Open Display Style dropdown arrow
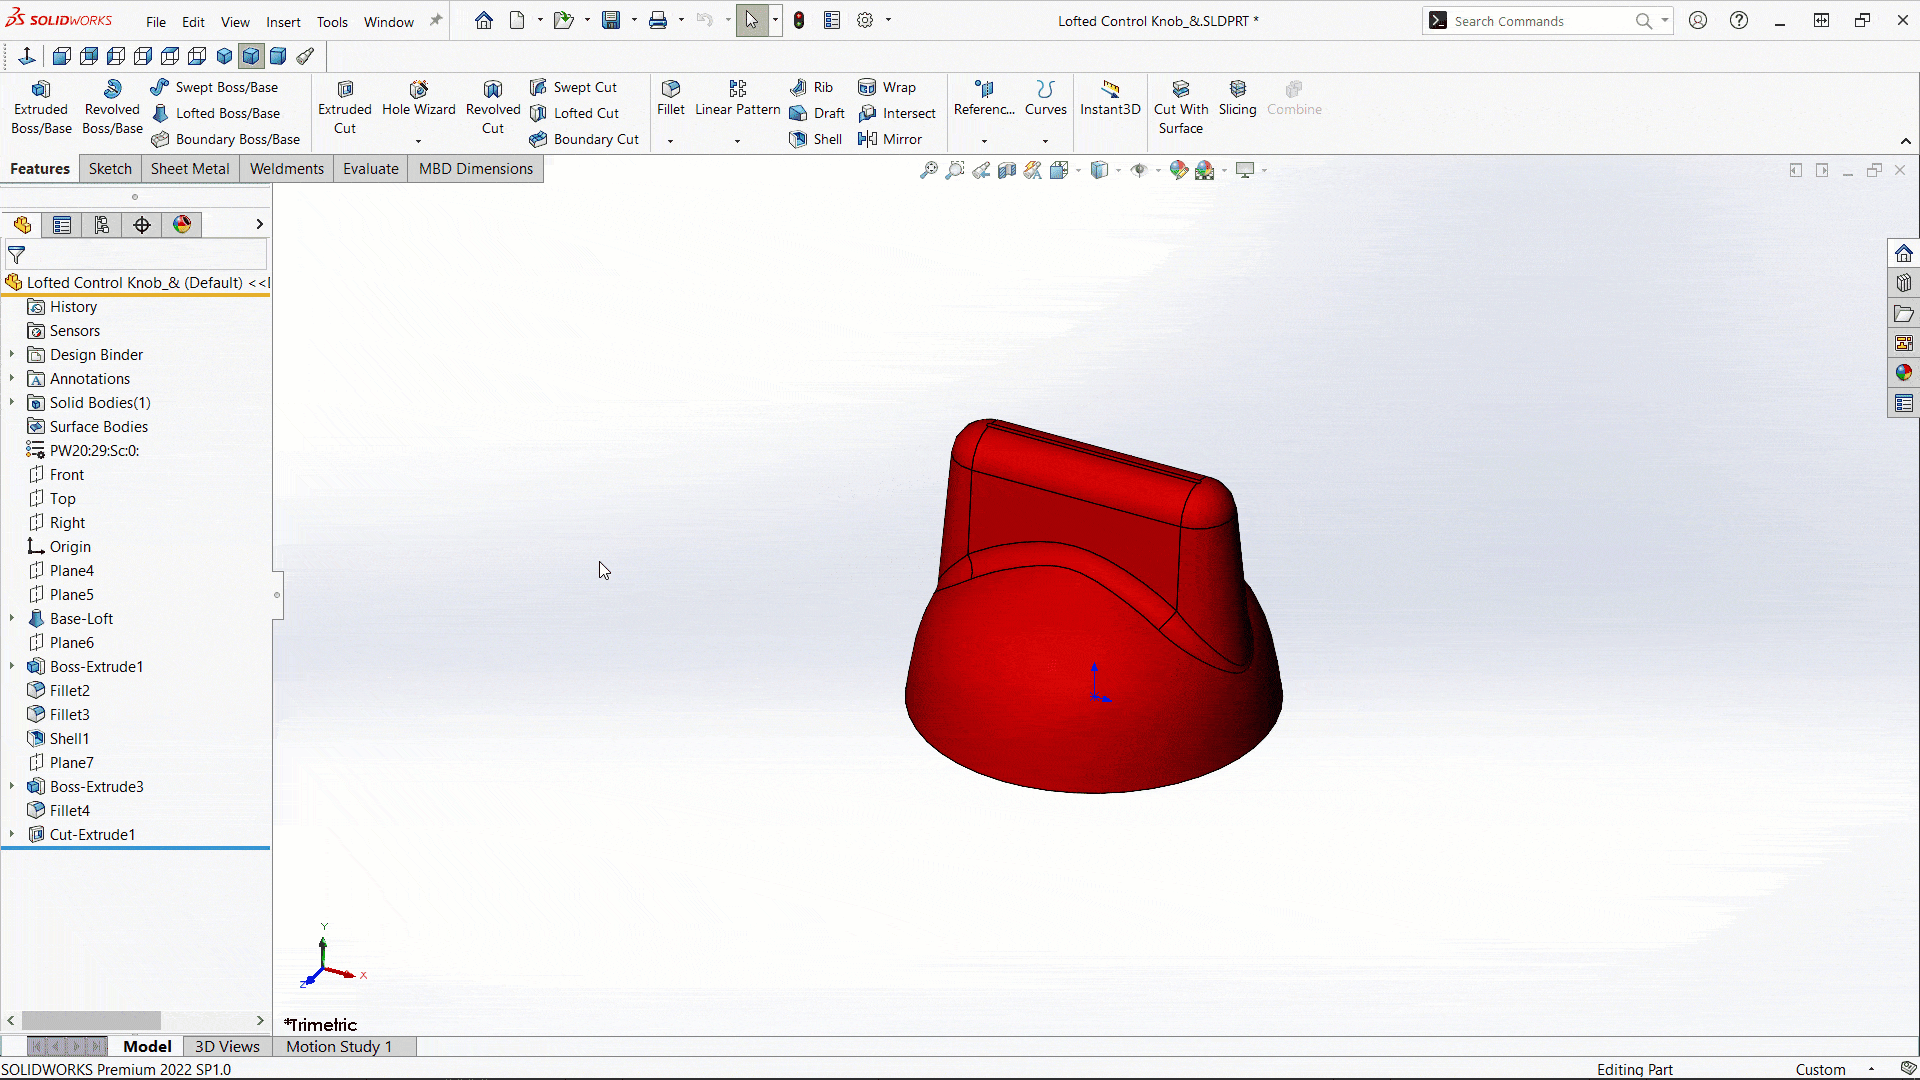Viewport: 1920px width, 1080px height. pos(1118,170)
